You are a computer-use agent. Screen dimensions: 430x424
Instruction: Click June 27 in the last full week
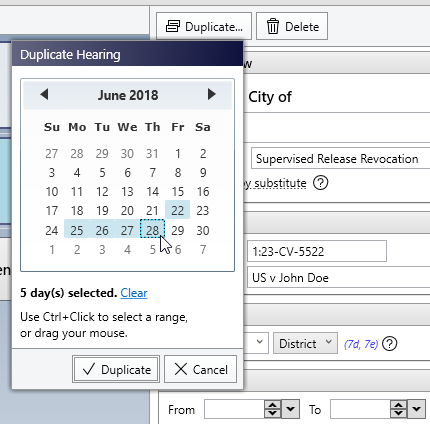point(127,230)
